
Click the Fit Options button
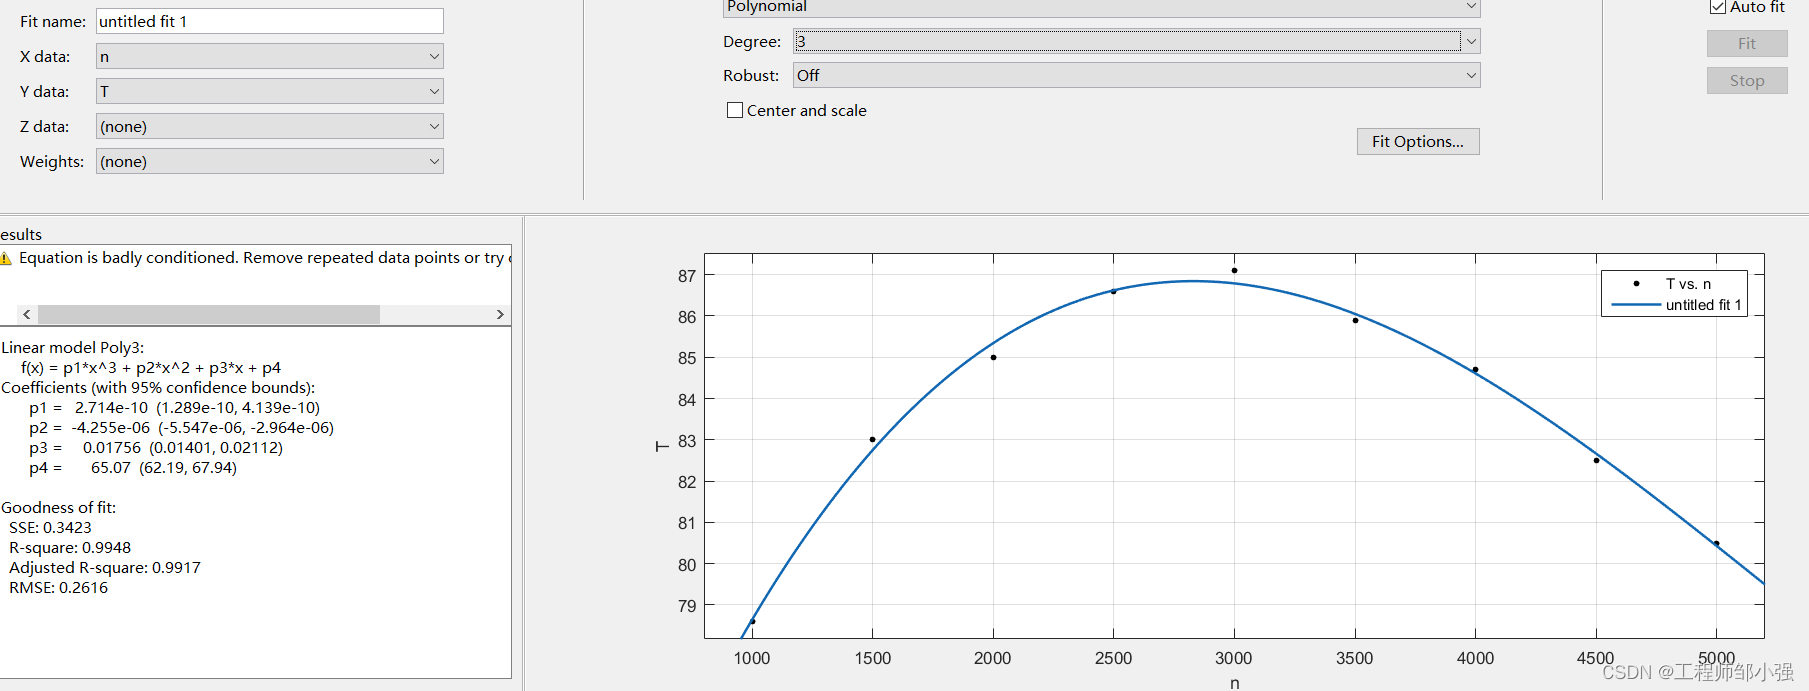[1418, 141]
